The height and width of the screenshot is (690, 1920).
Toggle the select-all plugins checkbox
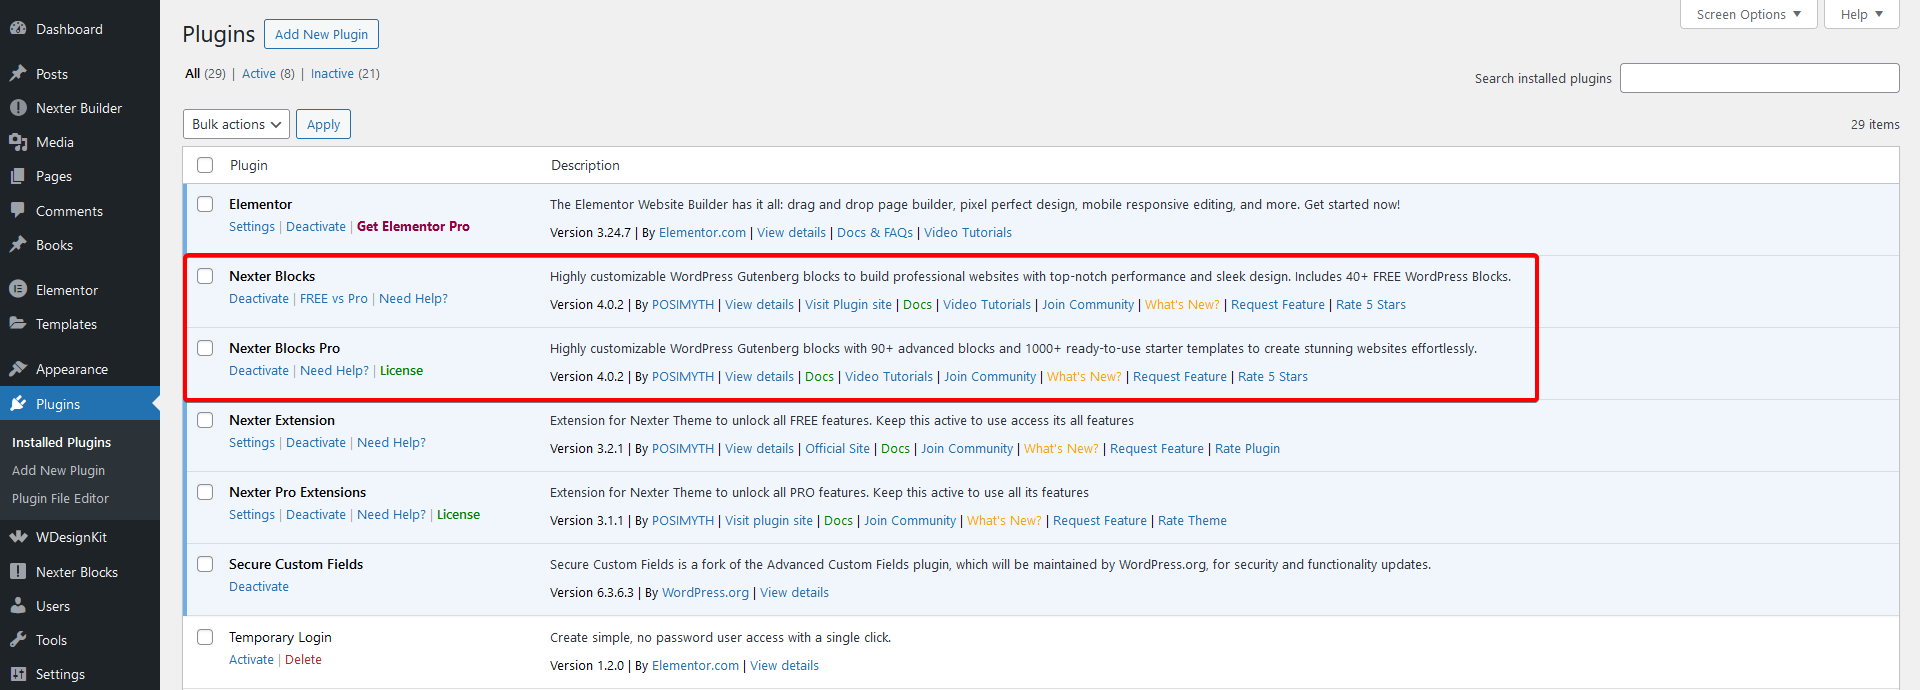pyautogui.click(x=205, y=165)
